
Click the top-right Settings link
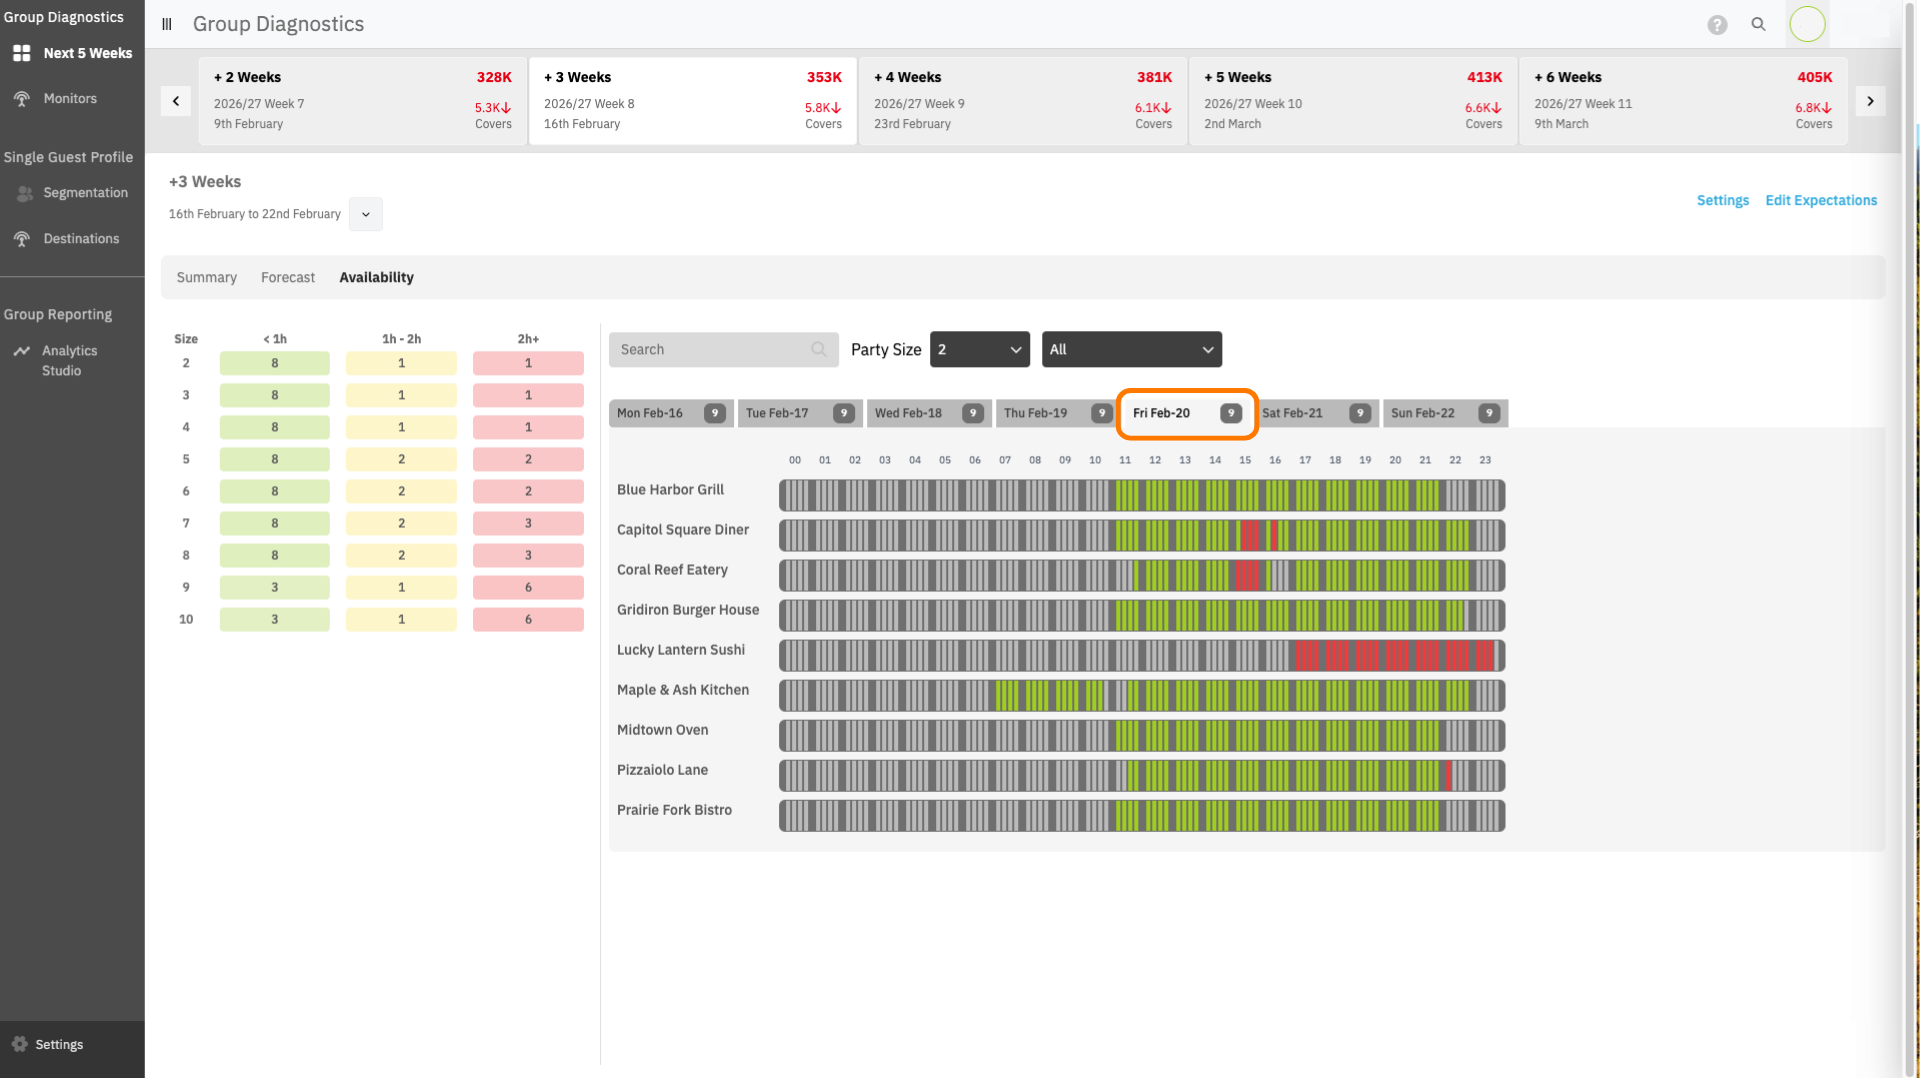tap(1722, 200)
